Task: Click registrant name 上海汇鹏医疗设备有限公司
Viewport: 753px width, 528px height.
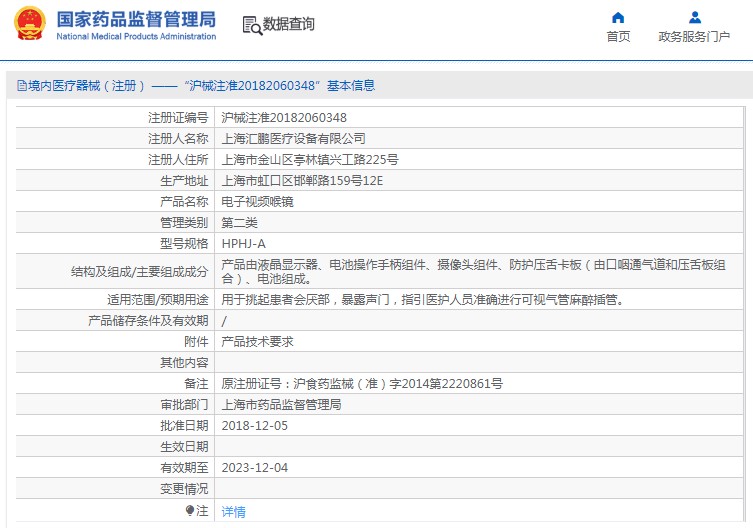Action: click(x=293, y=138)
